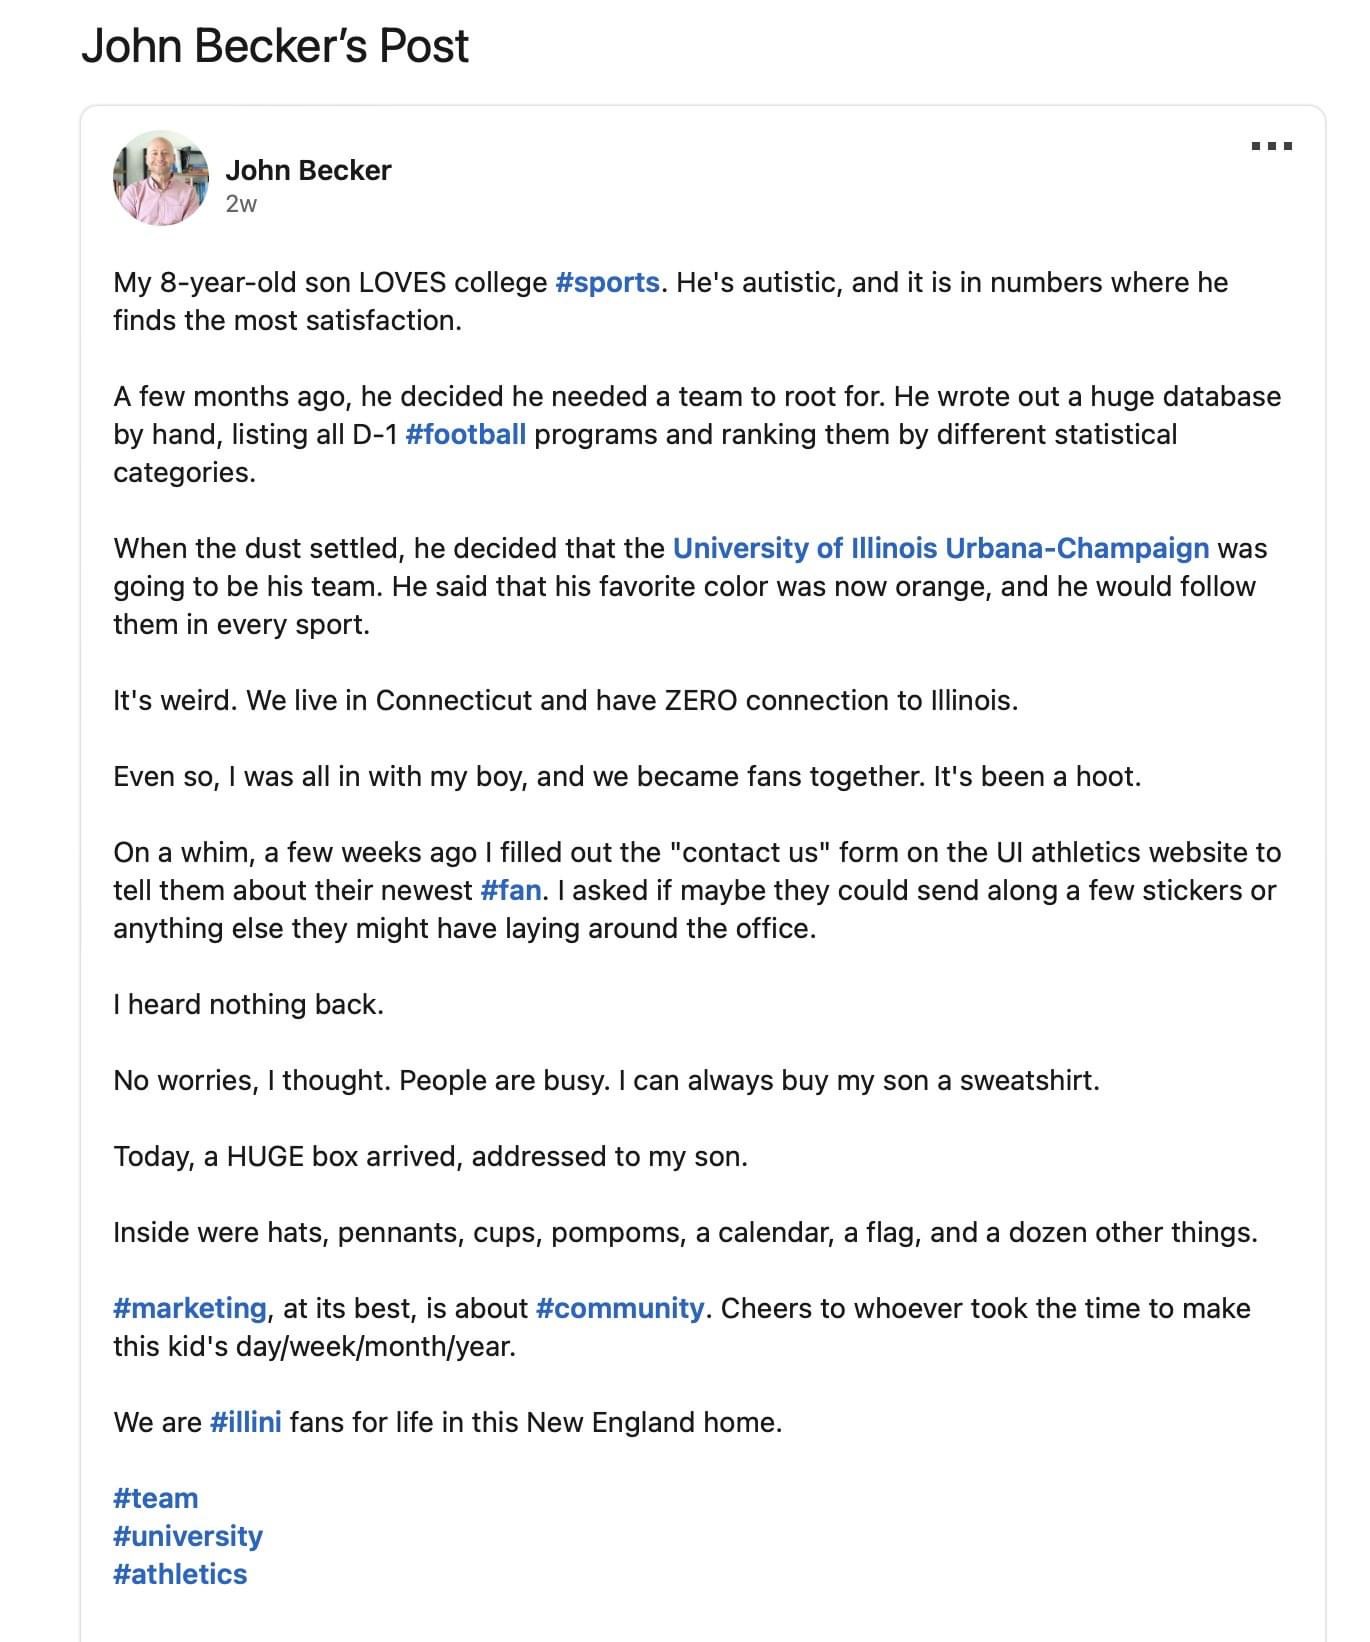Screen dimensions: 1370x1642
Task: Visit University of Illinois Urbana-Champaign page link
Action: pyautogui.click(x=940, y=548)
